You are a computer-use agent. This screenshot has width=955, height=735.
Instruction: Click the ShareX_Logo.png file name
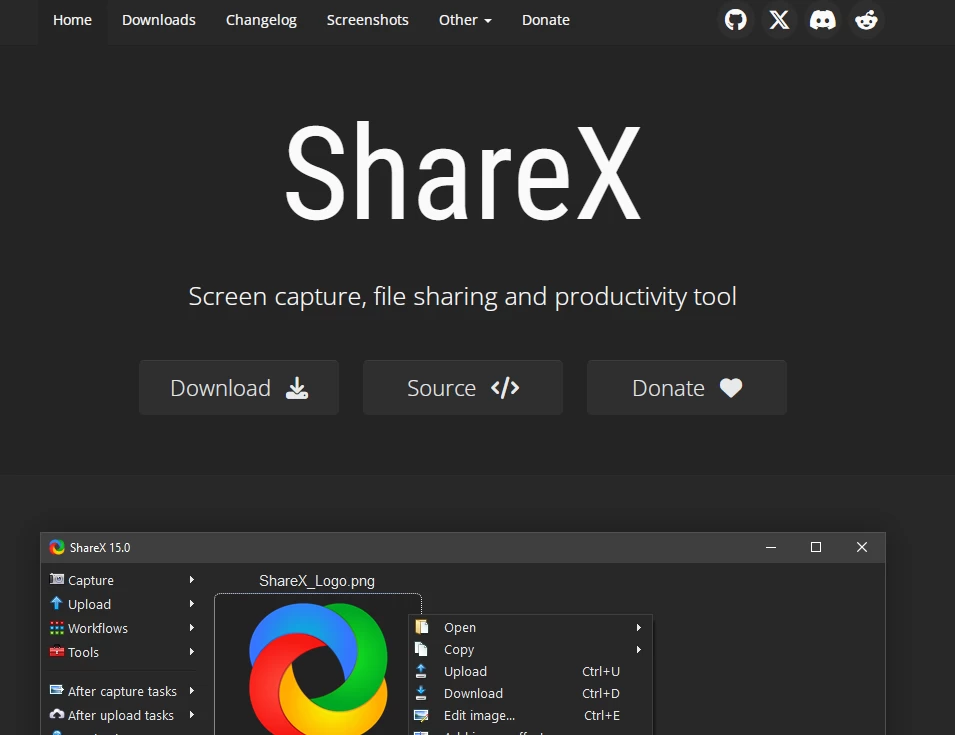pos(317,581)
